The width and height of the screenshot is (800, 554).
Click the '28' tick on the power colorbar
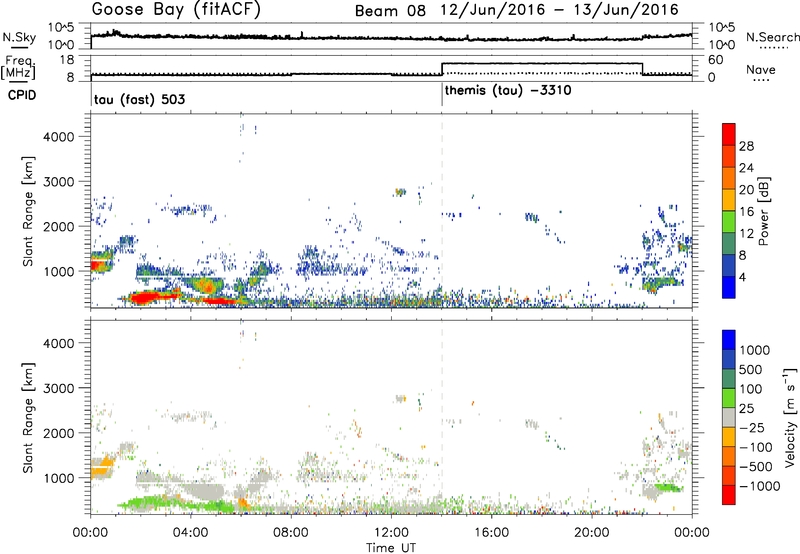[746, 146]
